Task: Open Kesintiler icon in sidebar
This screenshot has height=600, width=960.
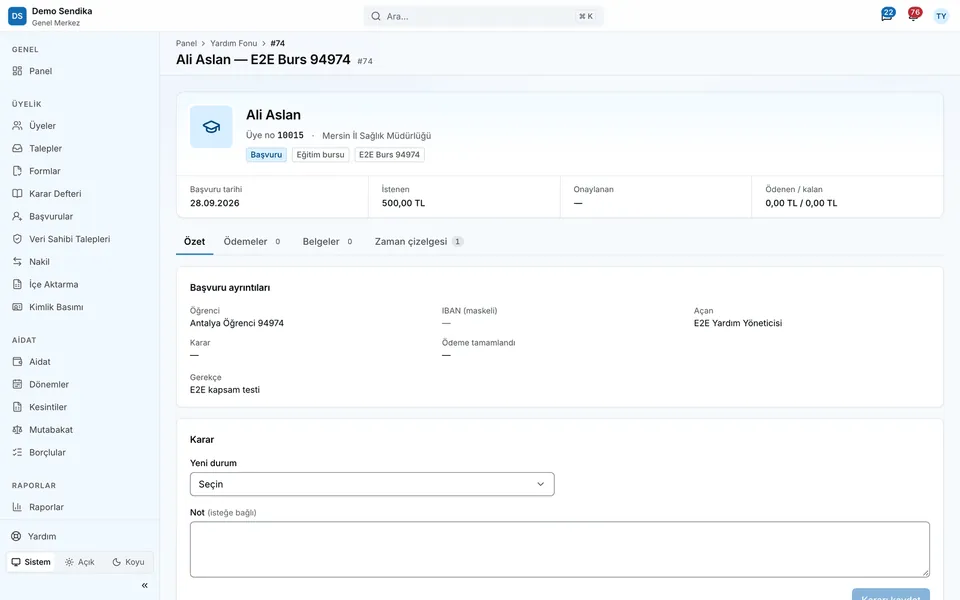Action: (x=17, y=407)
